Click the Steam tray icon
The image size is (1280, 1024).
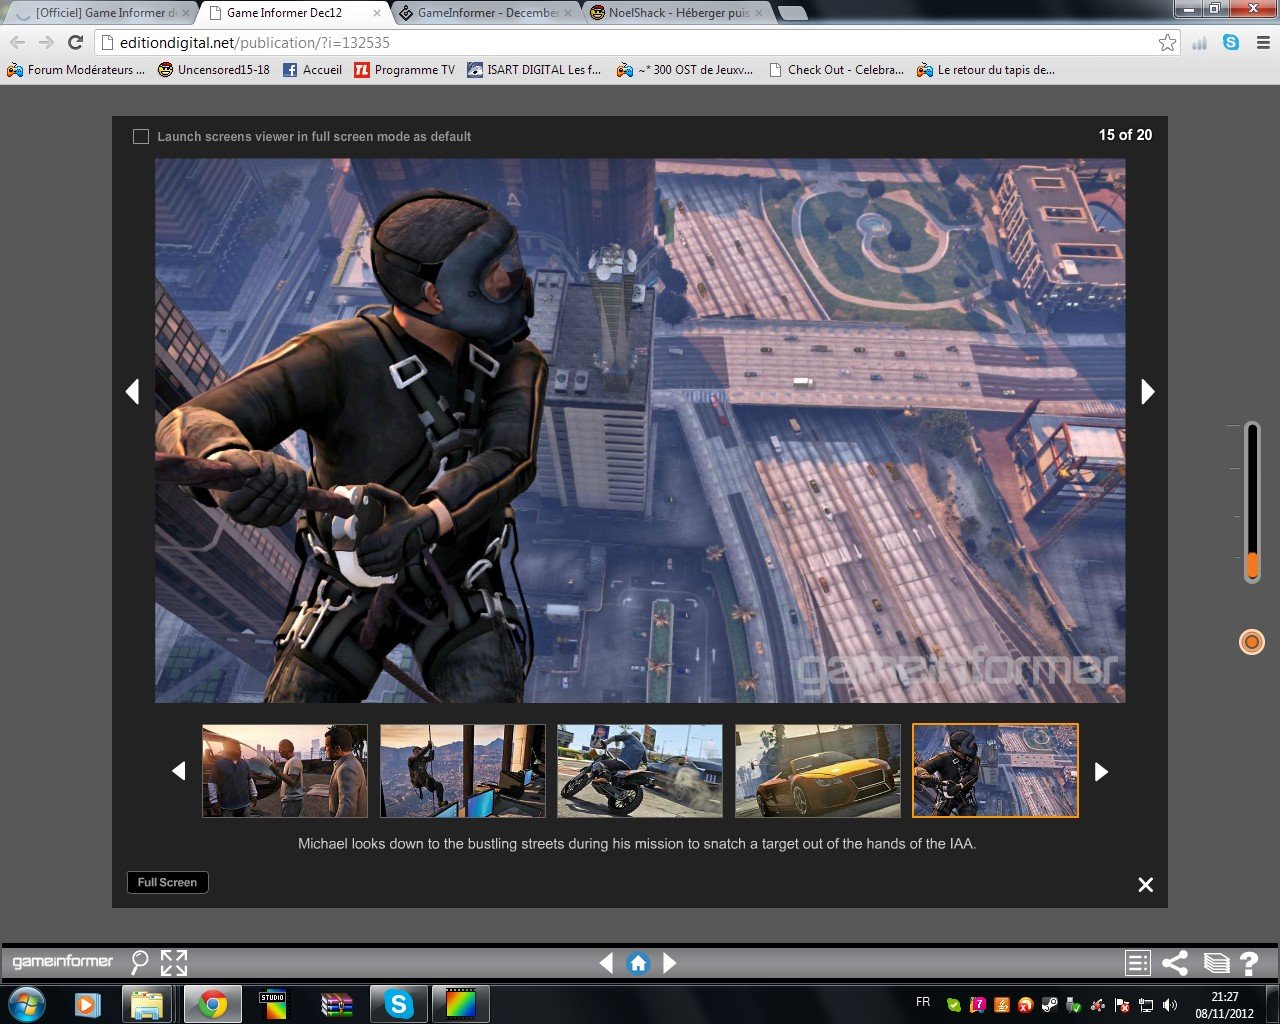(x=1050, y=1005)
